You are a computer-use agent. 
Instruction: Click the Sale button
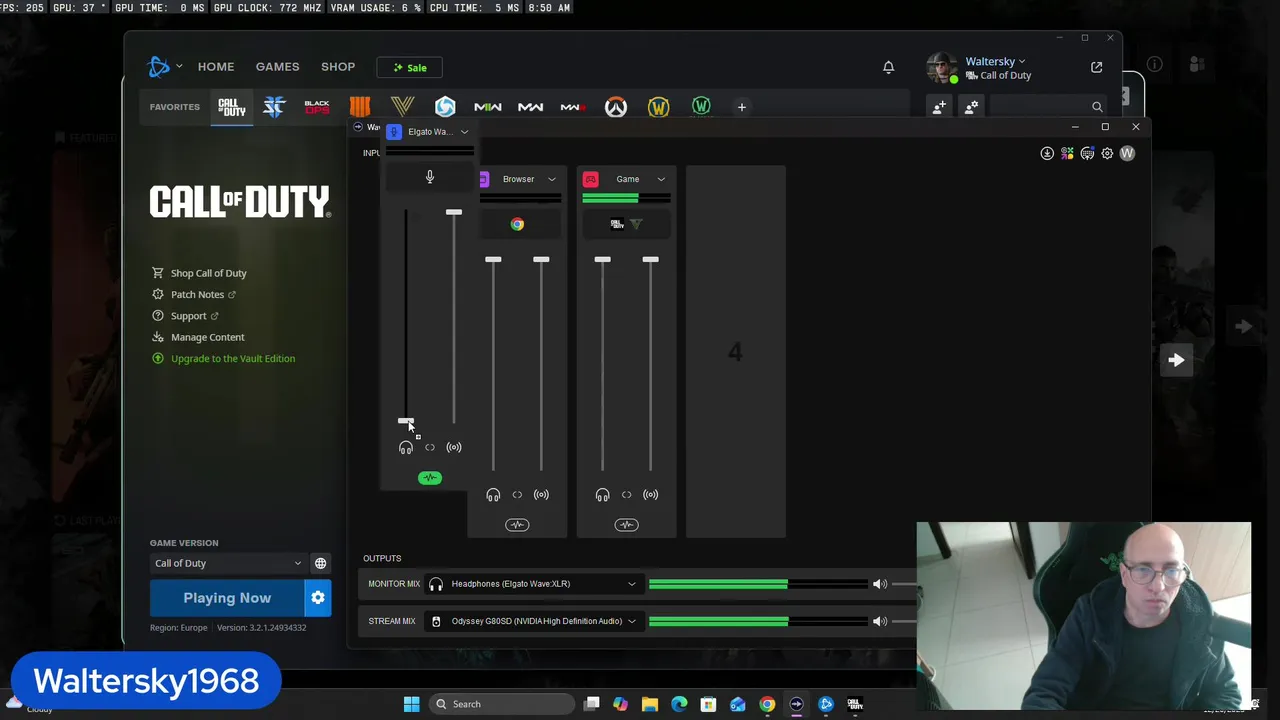click(x=410, y=67)
